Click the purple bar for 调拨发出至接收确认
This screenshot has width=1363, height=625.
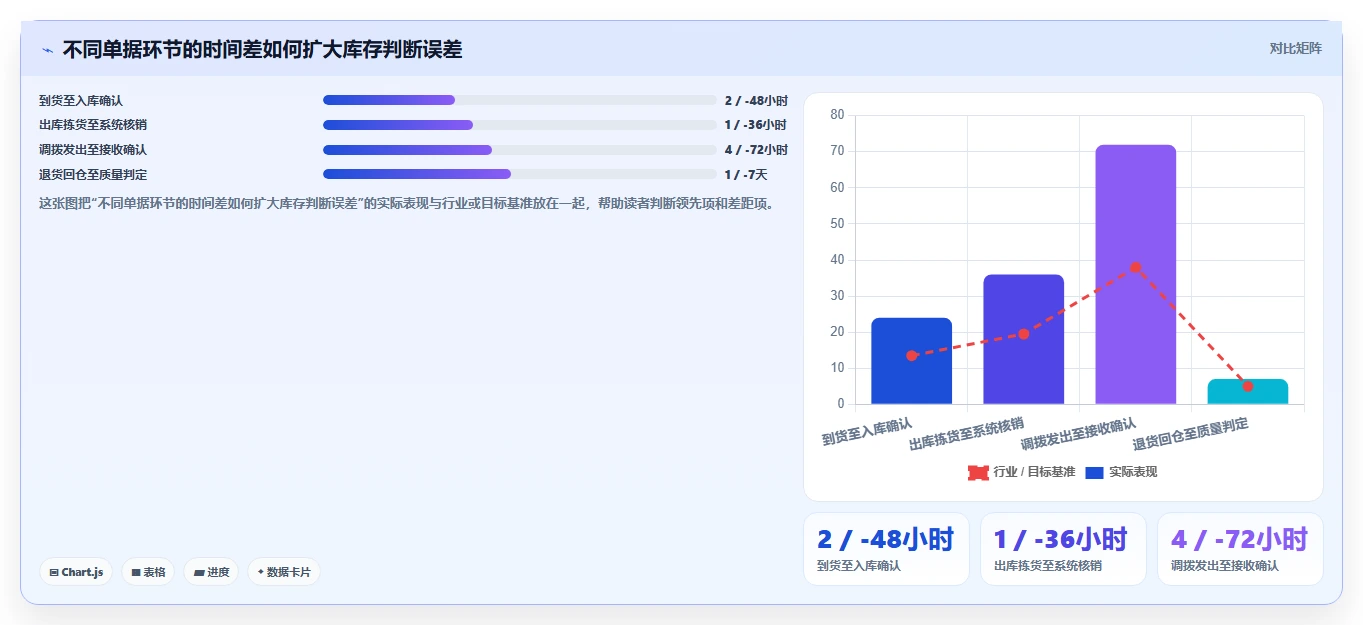1135,274
